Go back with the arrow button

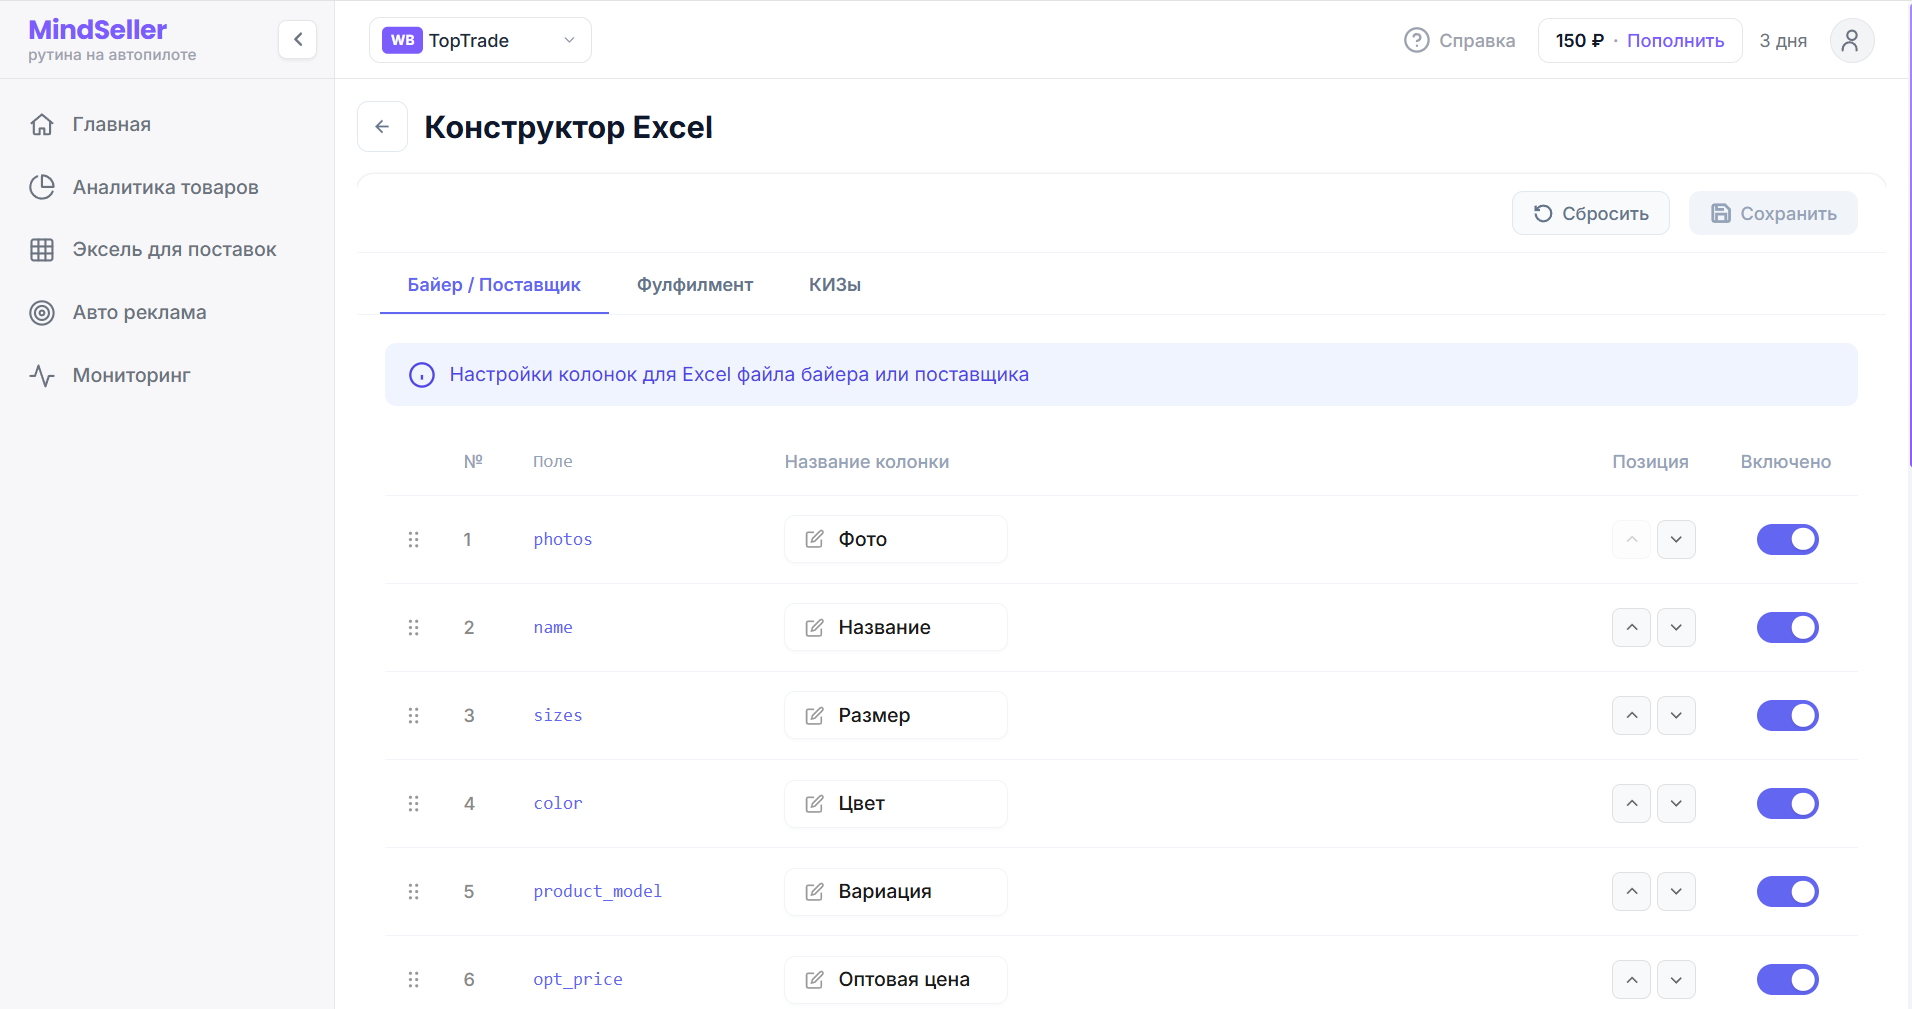[382, 126]
